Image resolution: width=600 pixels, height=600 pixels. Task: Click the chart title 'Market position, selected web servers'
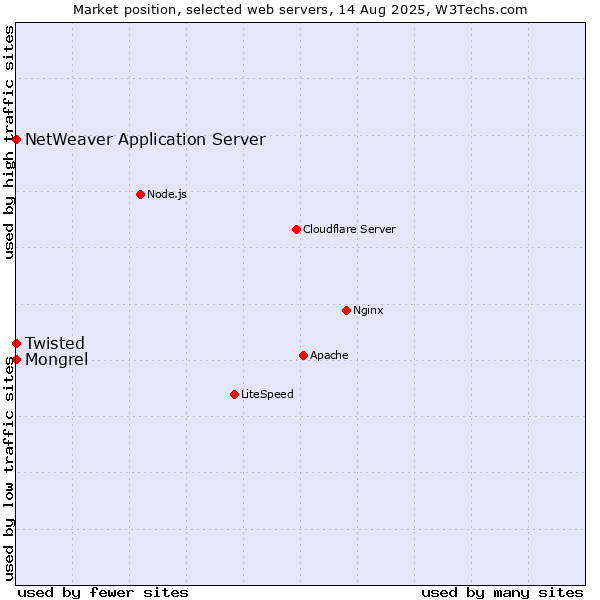pos(300,10)
